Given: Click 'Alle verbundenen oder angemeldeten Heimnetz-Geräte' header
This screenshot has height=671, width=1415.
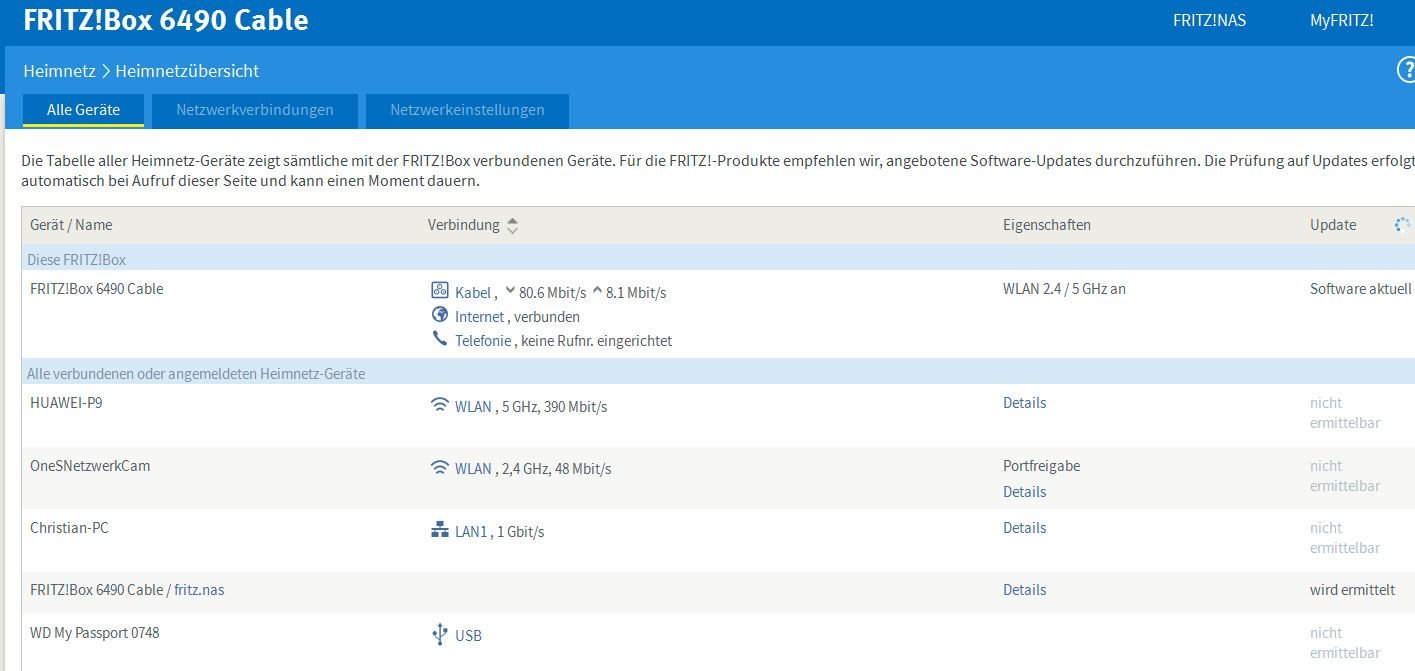Looking at the screenshot, I should coord(196,374).
